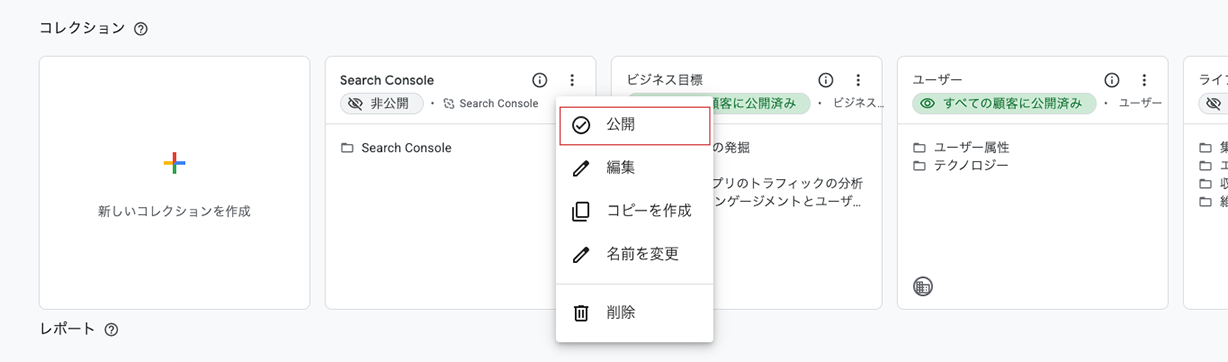1228x362 pixels.
Task: Select 公開 in the context menu
Action: (x=635, y=126)
